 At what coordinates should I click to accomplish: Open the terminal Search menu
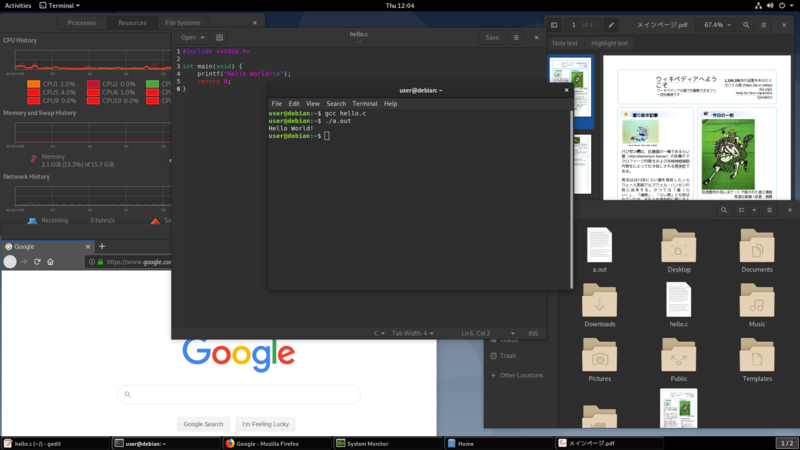coord(336,104)
